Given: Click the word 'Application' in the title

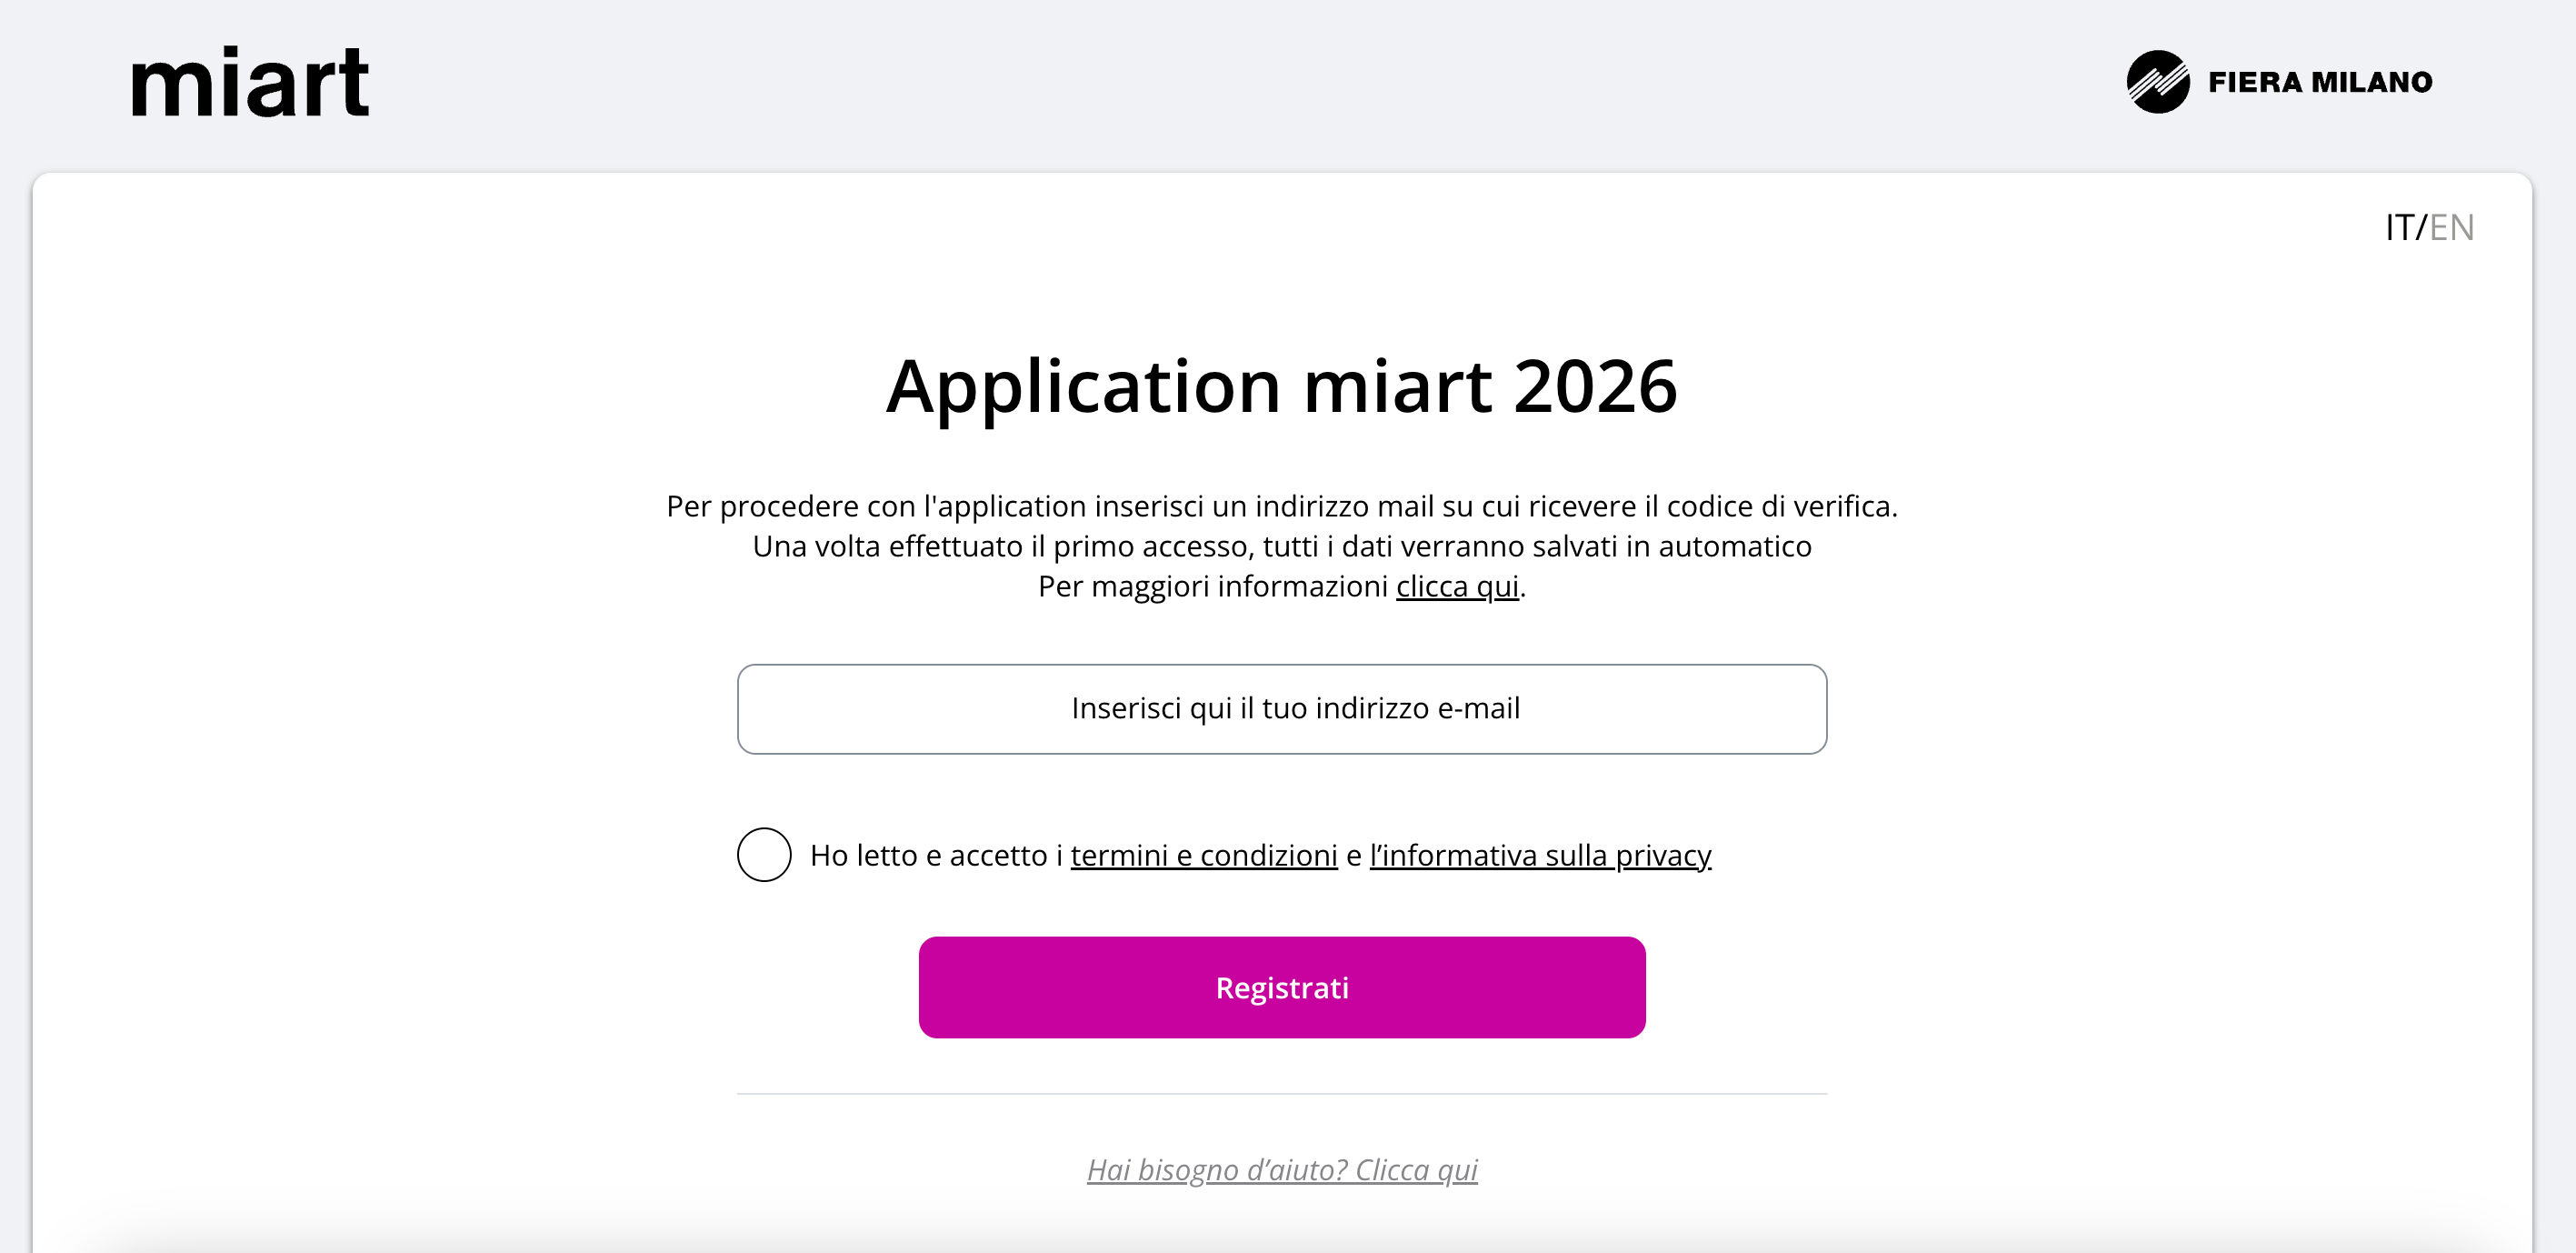Looking at the screenshot, I should pos(1083,388).
